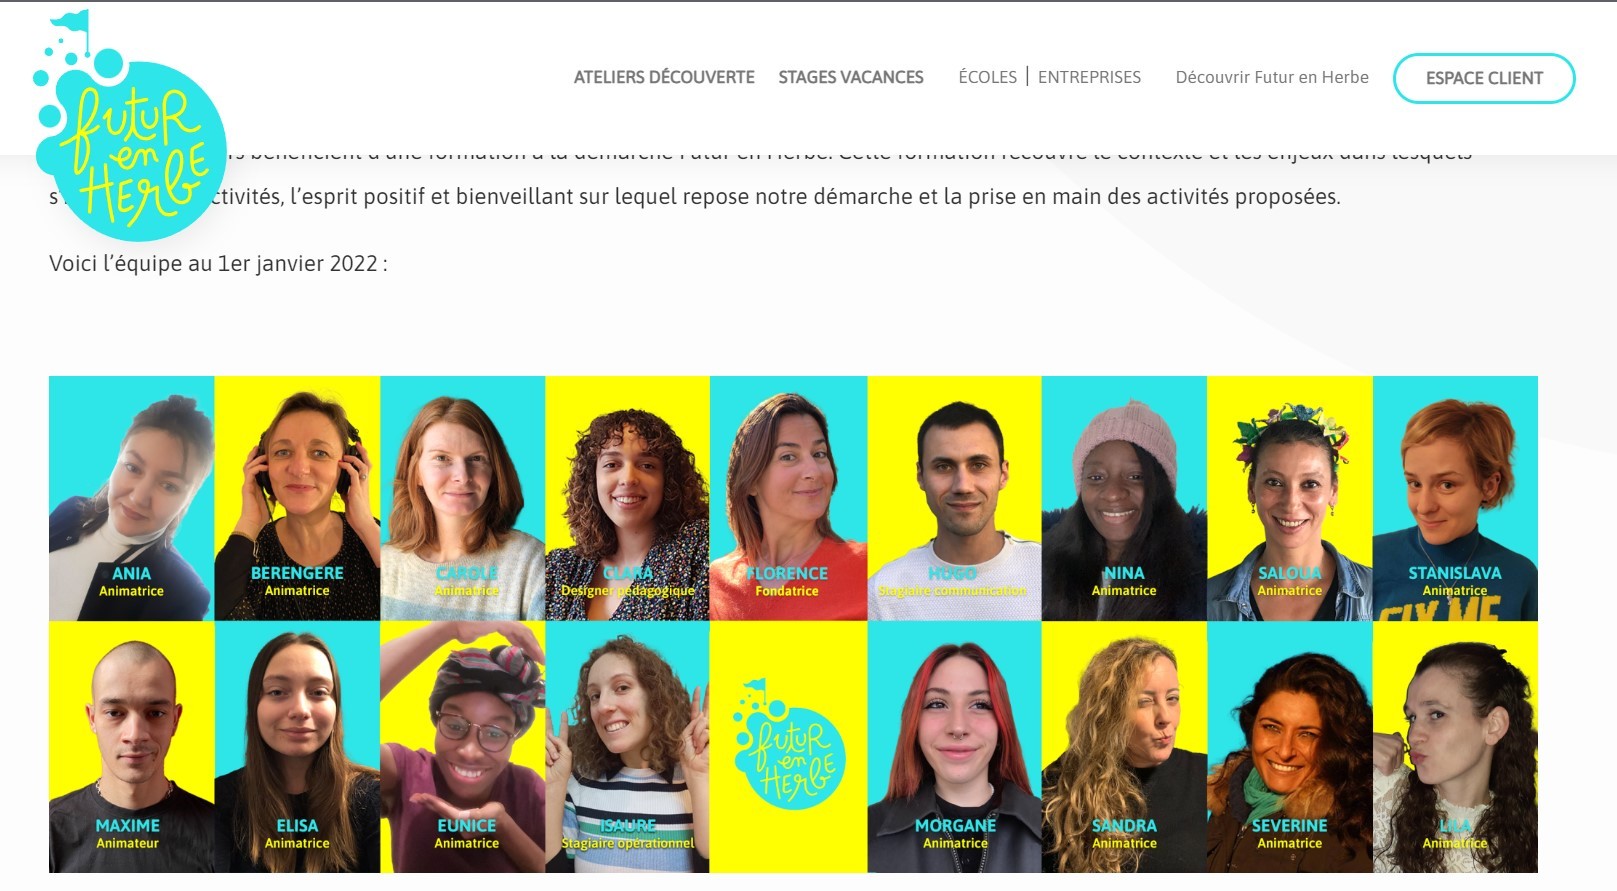Go to the Écoles page

[x=987, y=77]
